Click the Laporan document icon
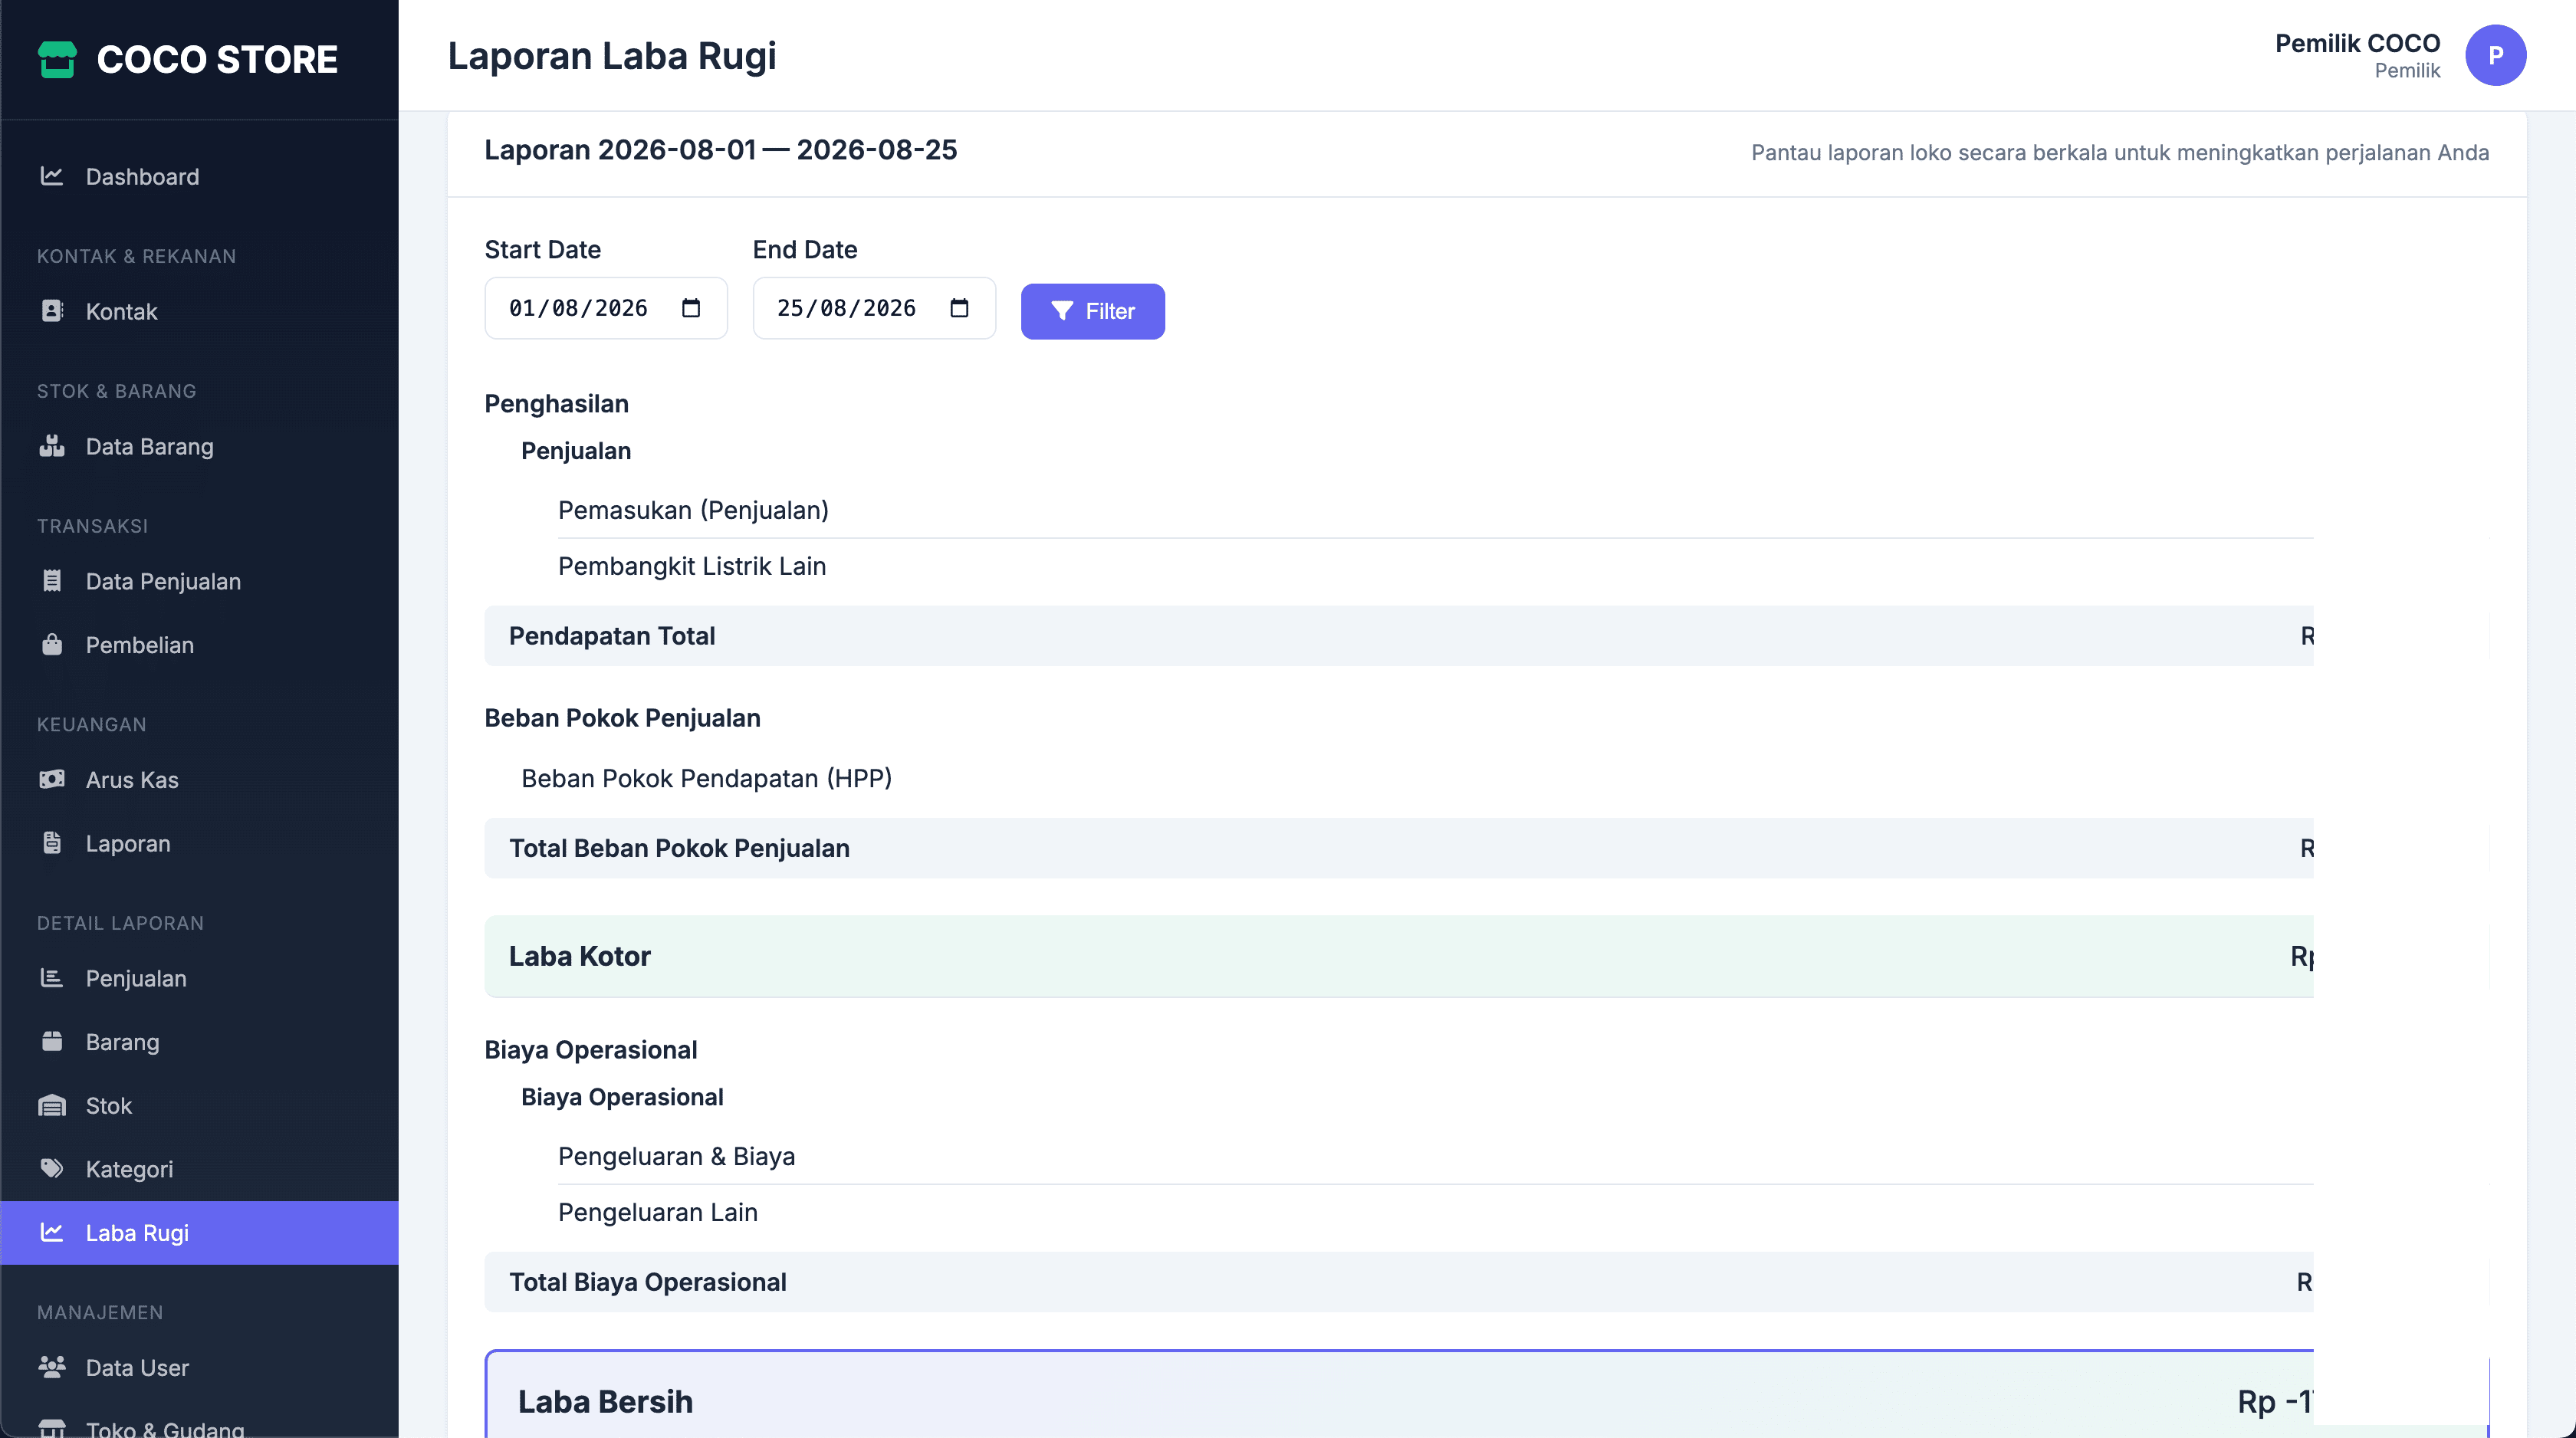Screen dimensions: 2576x1438 (x=52, y=843)
